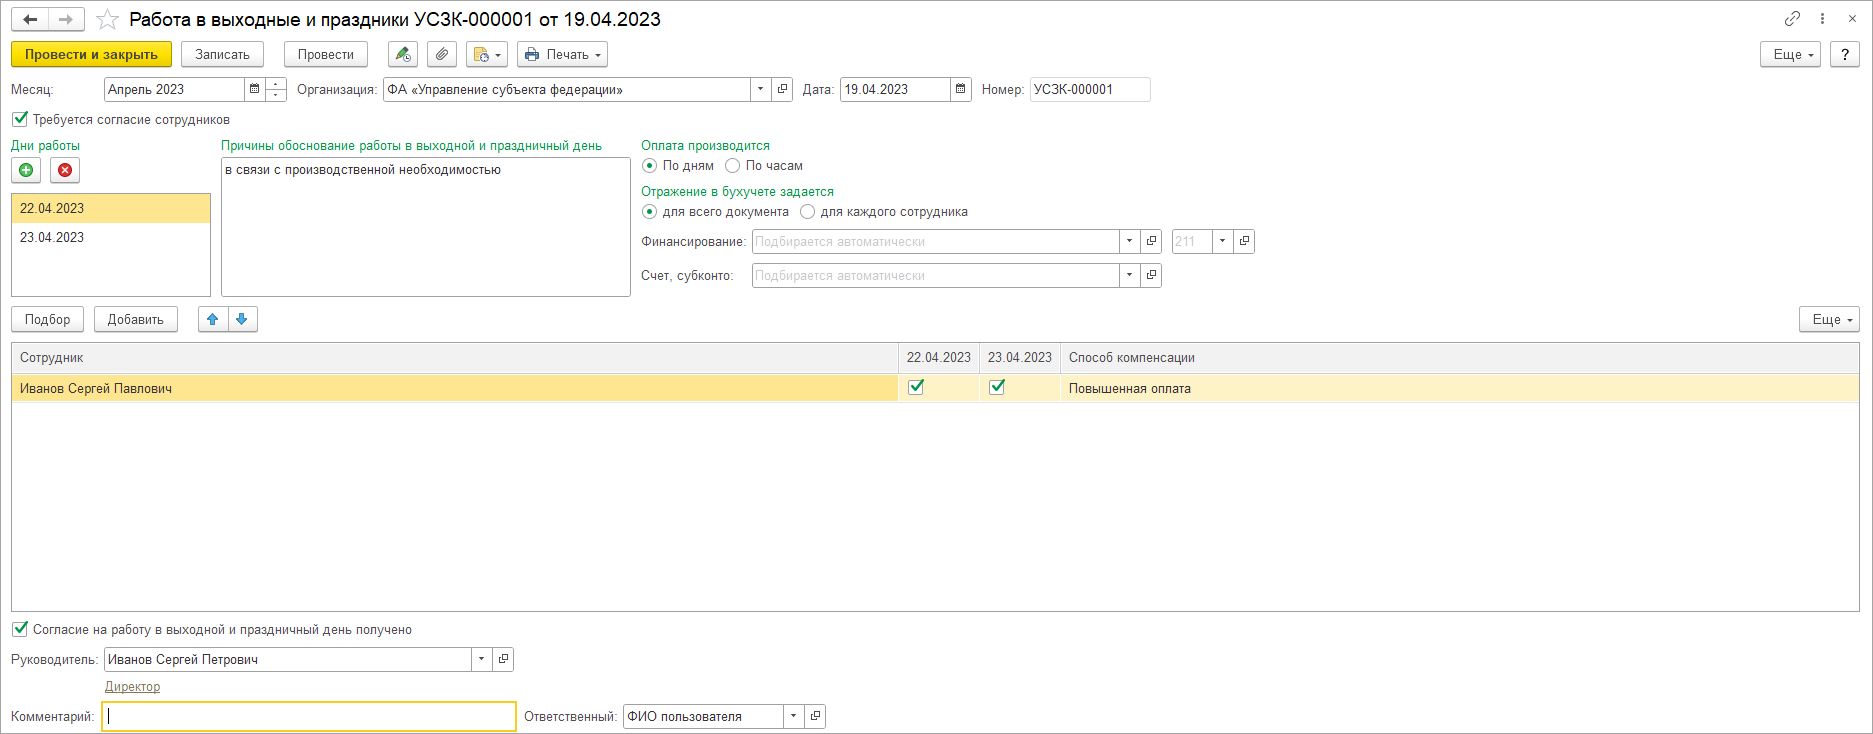The height and width of the screenshot is (734, 1873).
Task: Click Провести button
Action: point(326,54)
